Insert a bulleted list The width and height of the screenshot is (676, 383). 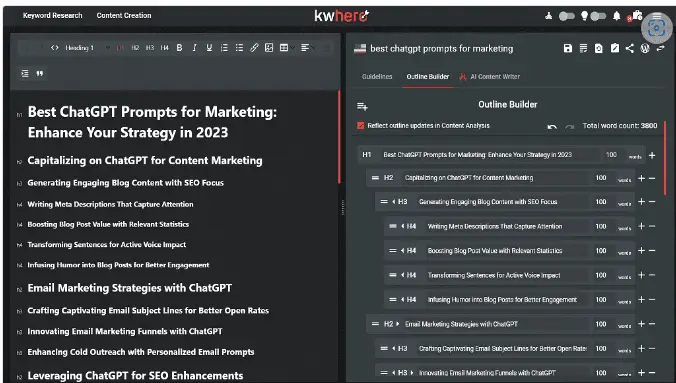coord(239,48)
